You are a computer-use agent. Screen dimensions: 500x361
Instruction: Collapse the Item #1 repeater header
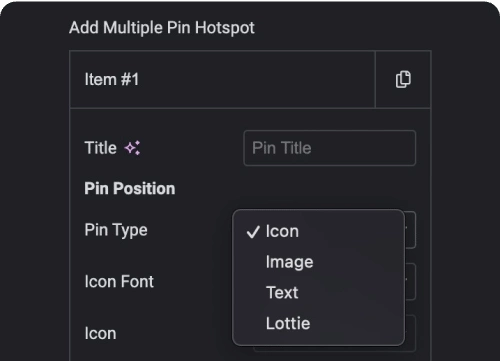222,79
